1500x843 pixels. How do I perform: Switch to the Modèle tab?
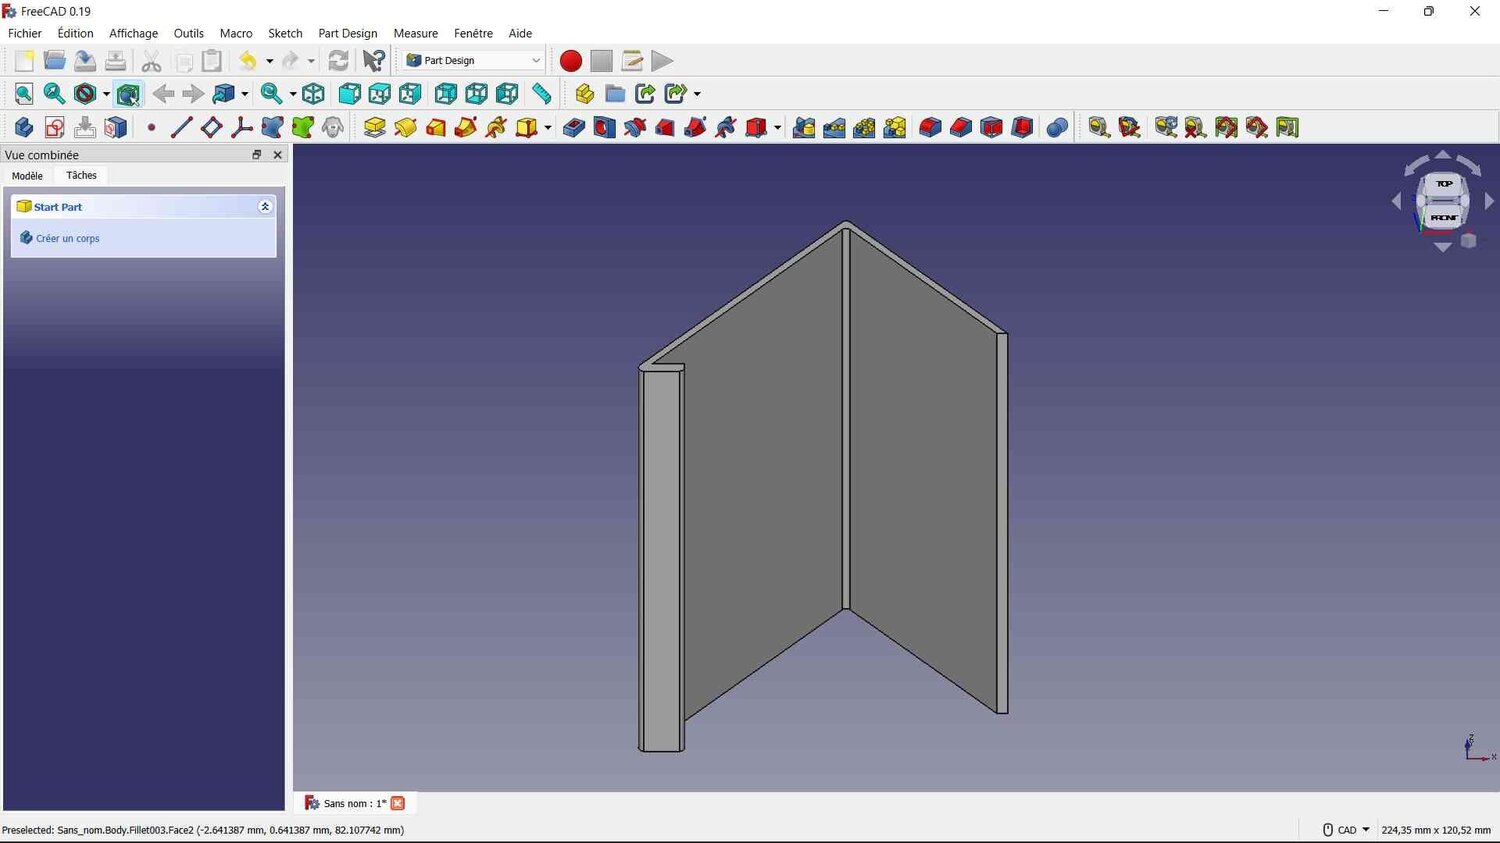[x=27, y=176]
